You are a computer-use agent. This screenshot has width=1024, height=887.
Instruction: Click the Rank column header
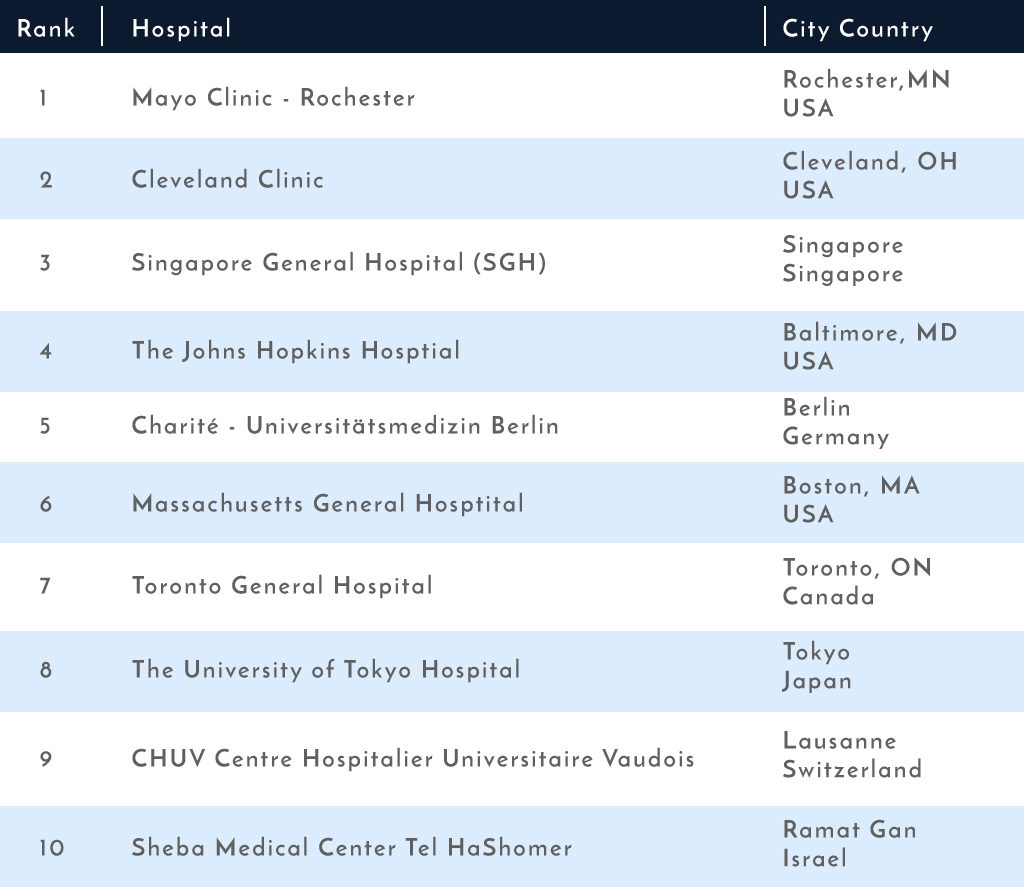pos(46,29)
